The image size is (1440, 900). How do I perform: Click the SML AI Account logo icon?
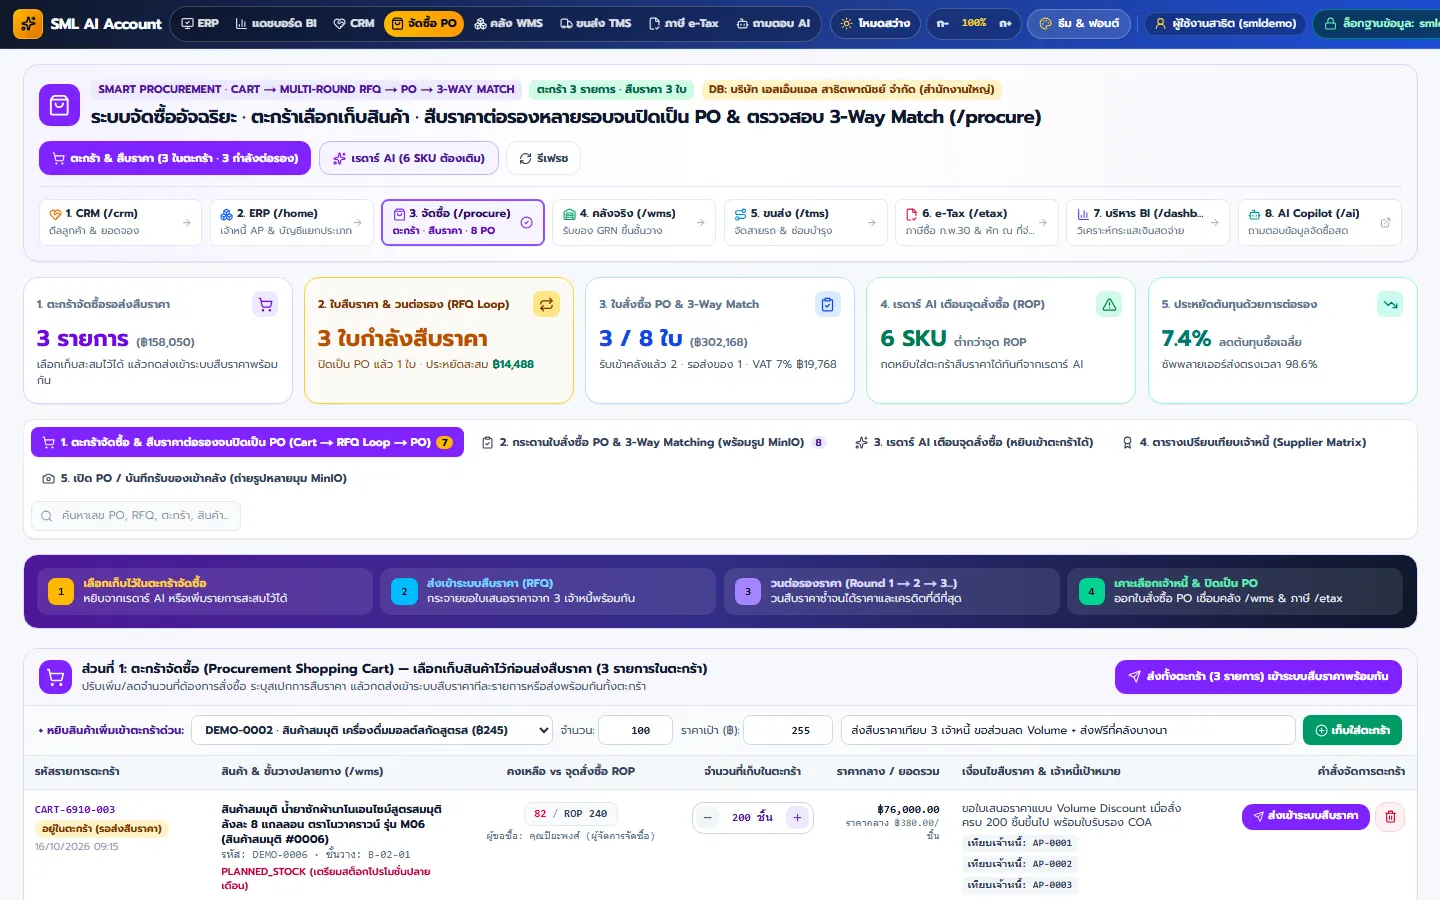click(x=28, y=23)
